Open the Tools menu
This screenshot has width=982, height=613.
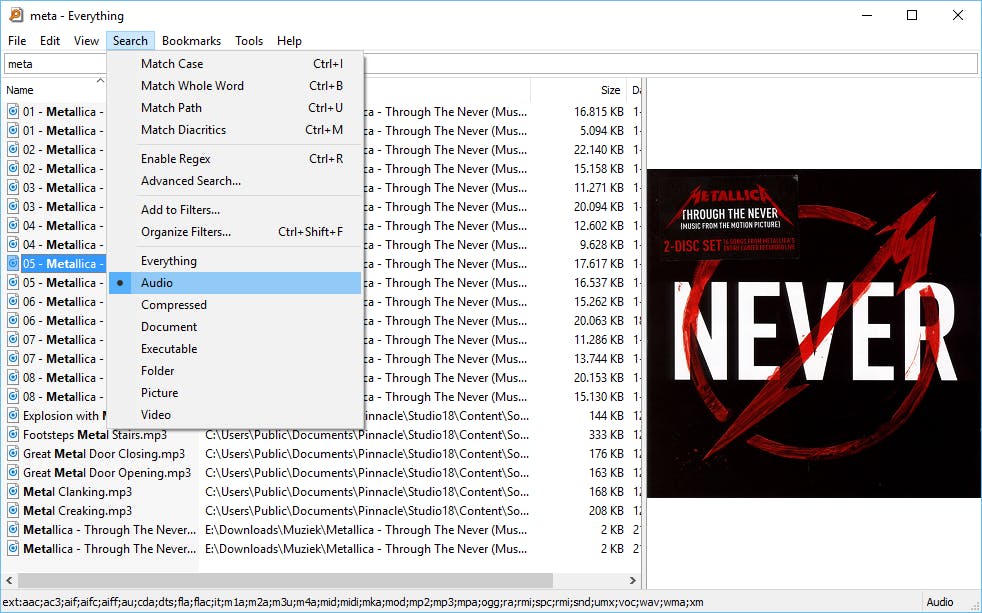click(x=249, y=41)
